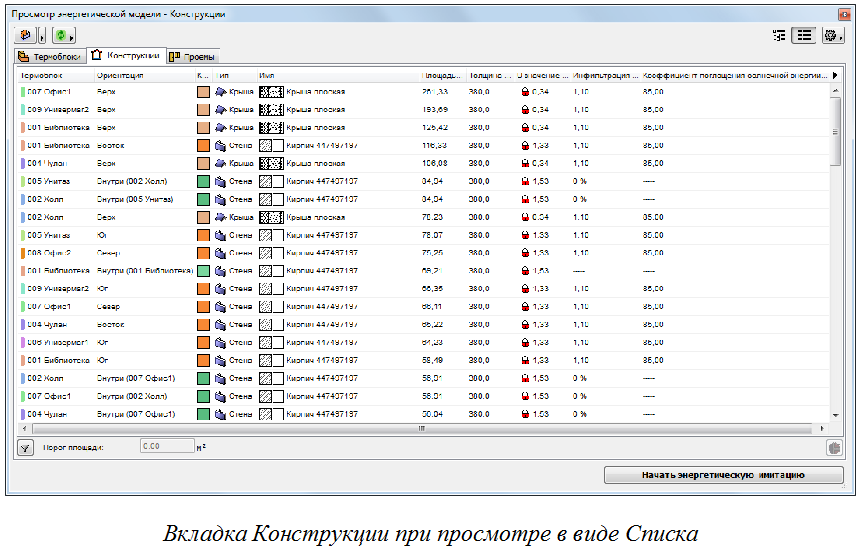Click the vertical scrollbar up arrow
The width and height of the screenshot is (860, 552).
coord(835,91)
